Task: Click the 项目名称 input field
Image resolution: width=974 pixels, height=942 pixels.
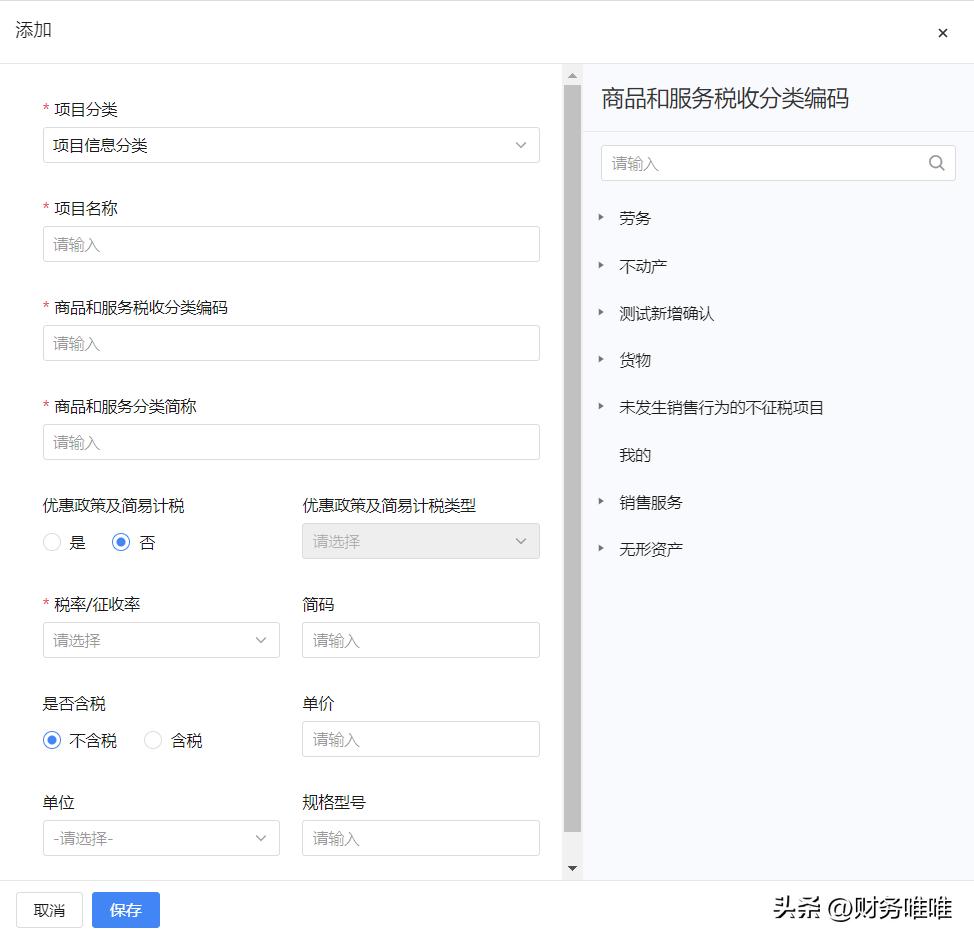Action: point(291,244)
